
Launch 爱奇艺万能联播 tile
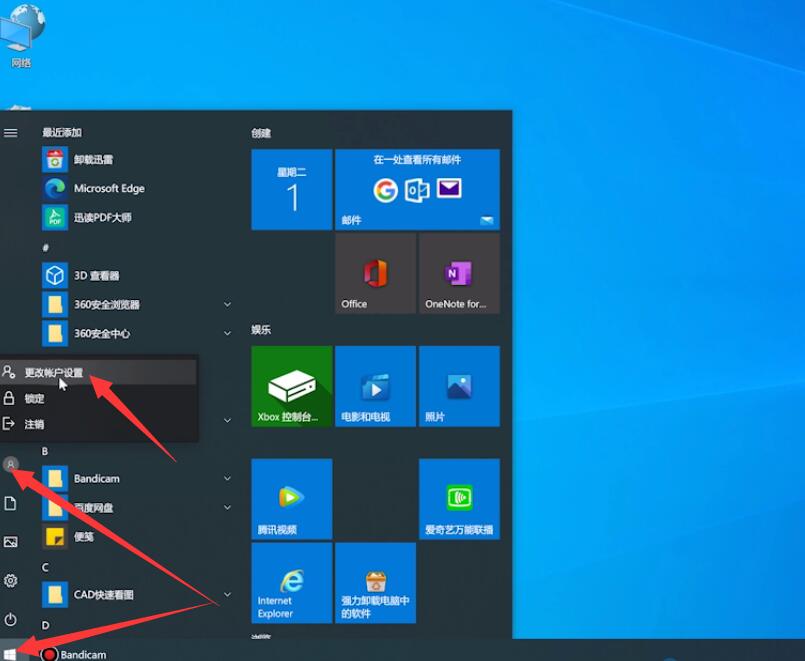(459, 499)
